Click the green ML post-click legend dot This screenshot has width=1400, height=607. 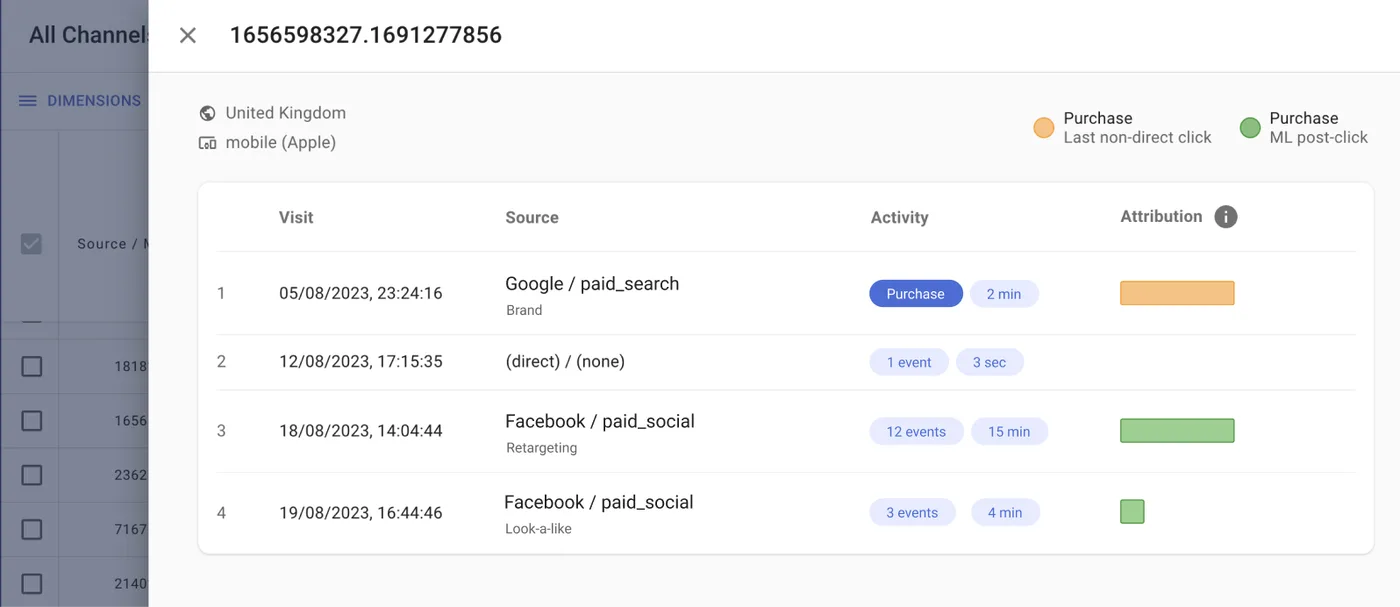pos(1250,128)
